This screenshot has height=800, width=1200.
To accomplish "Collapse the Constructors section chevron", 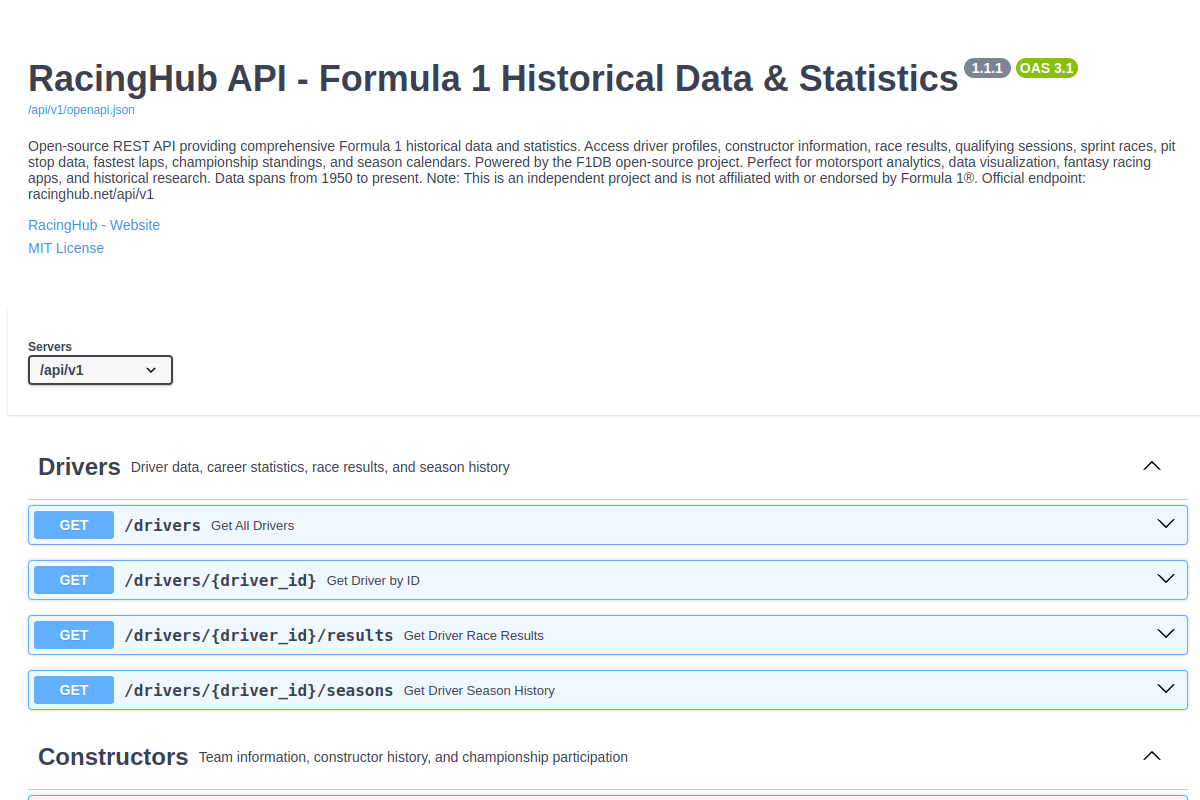I will (1152, 756).
